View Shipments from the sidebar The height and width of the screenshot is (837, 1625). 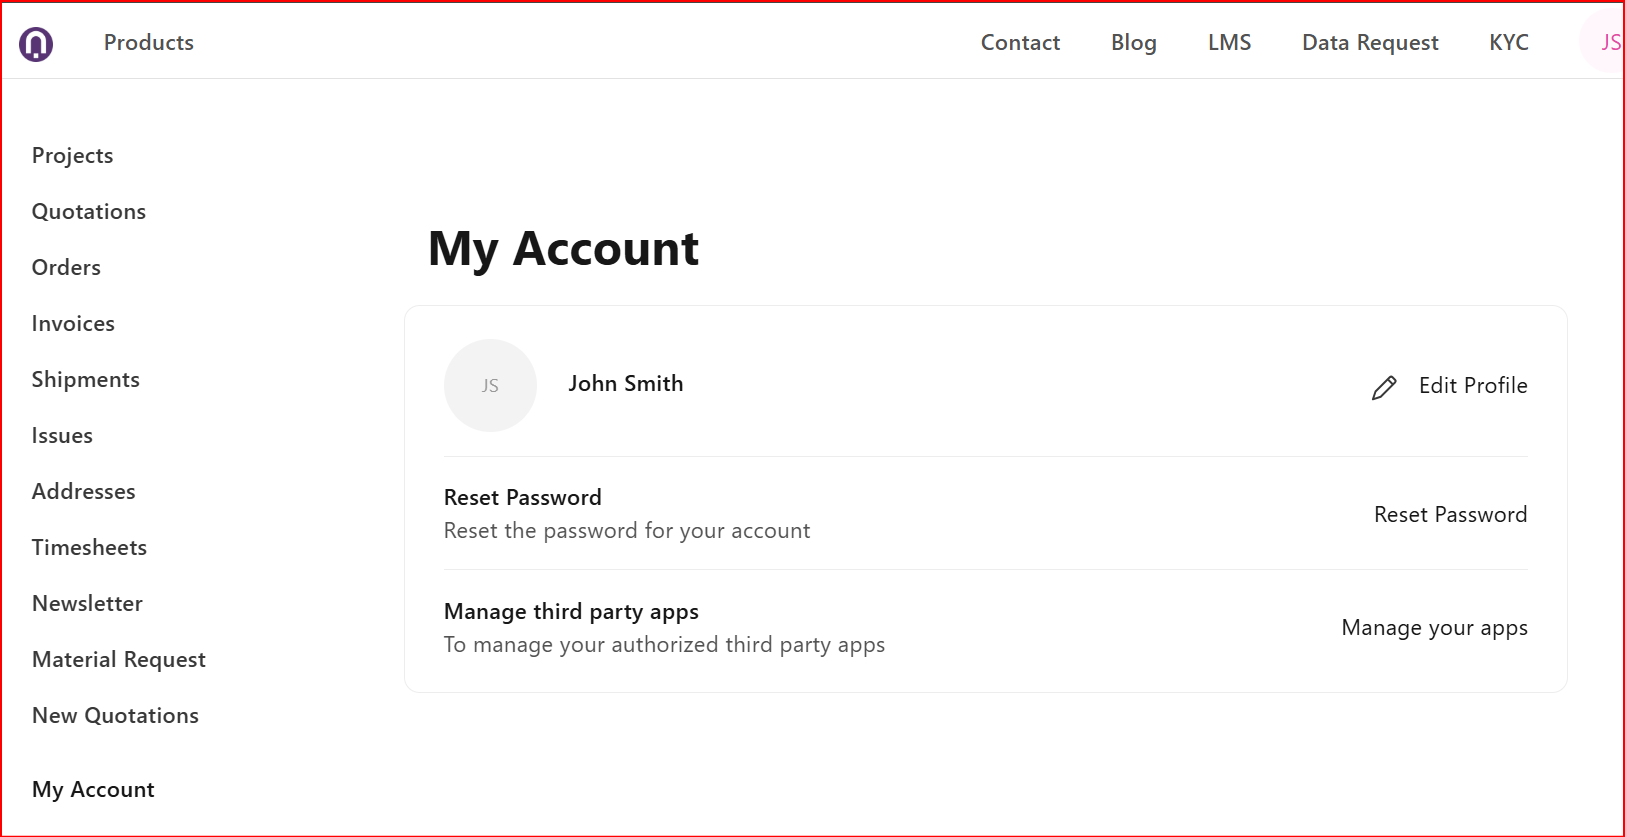point(86,380)
